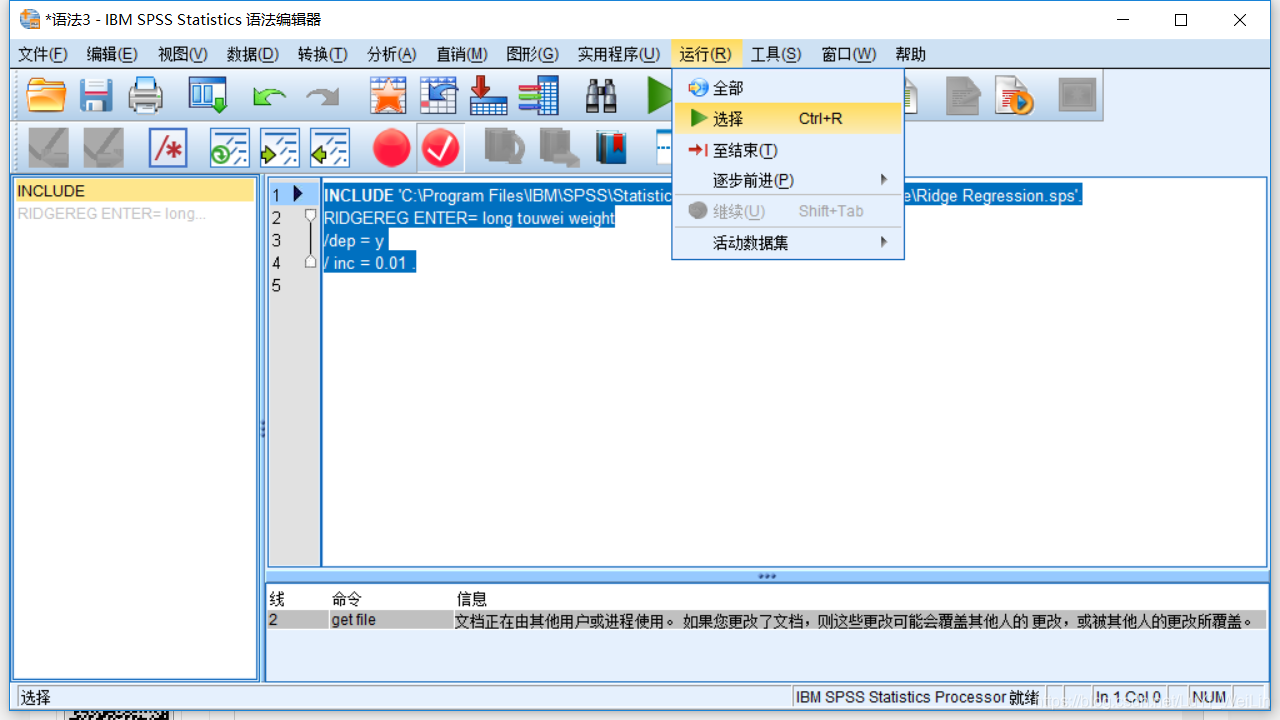Click the NUM status bar indicator

point(1209,697)
